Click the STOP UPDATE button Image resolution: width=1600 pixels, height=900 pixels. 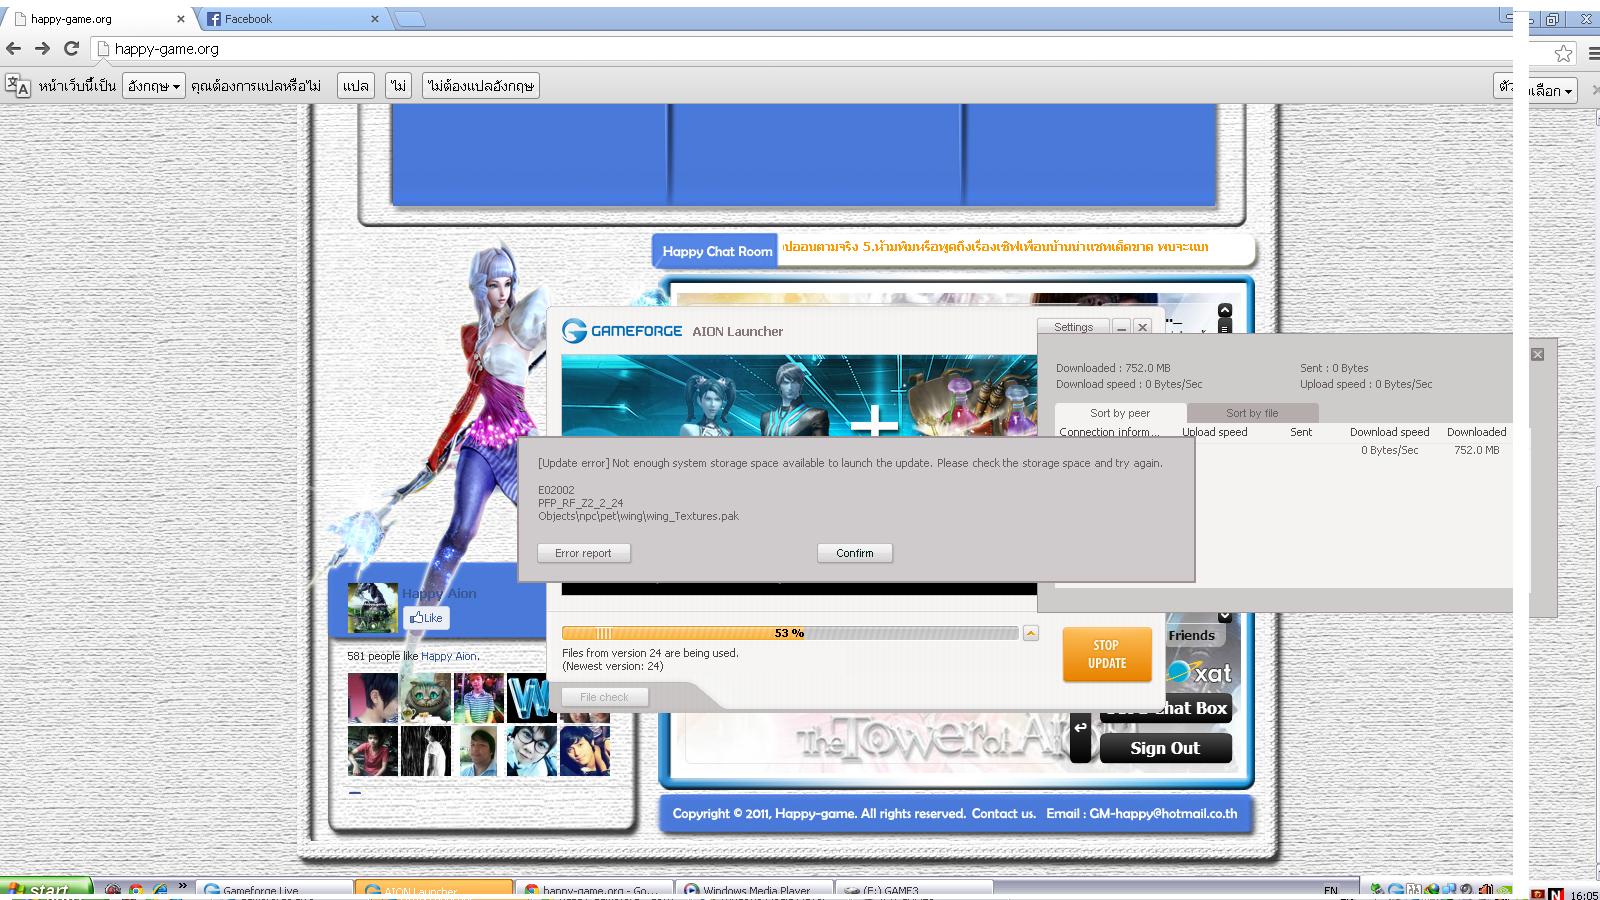[x=1107, y=654]
